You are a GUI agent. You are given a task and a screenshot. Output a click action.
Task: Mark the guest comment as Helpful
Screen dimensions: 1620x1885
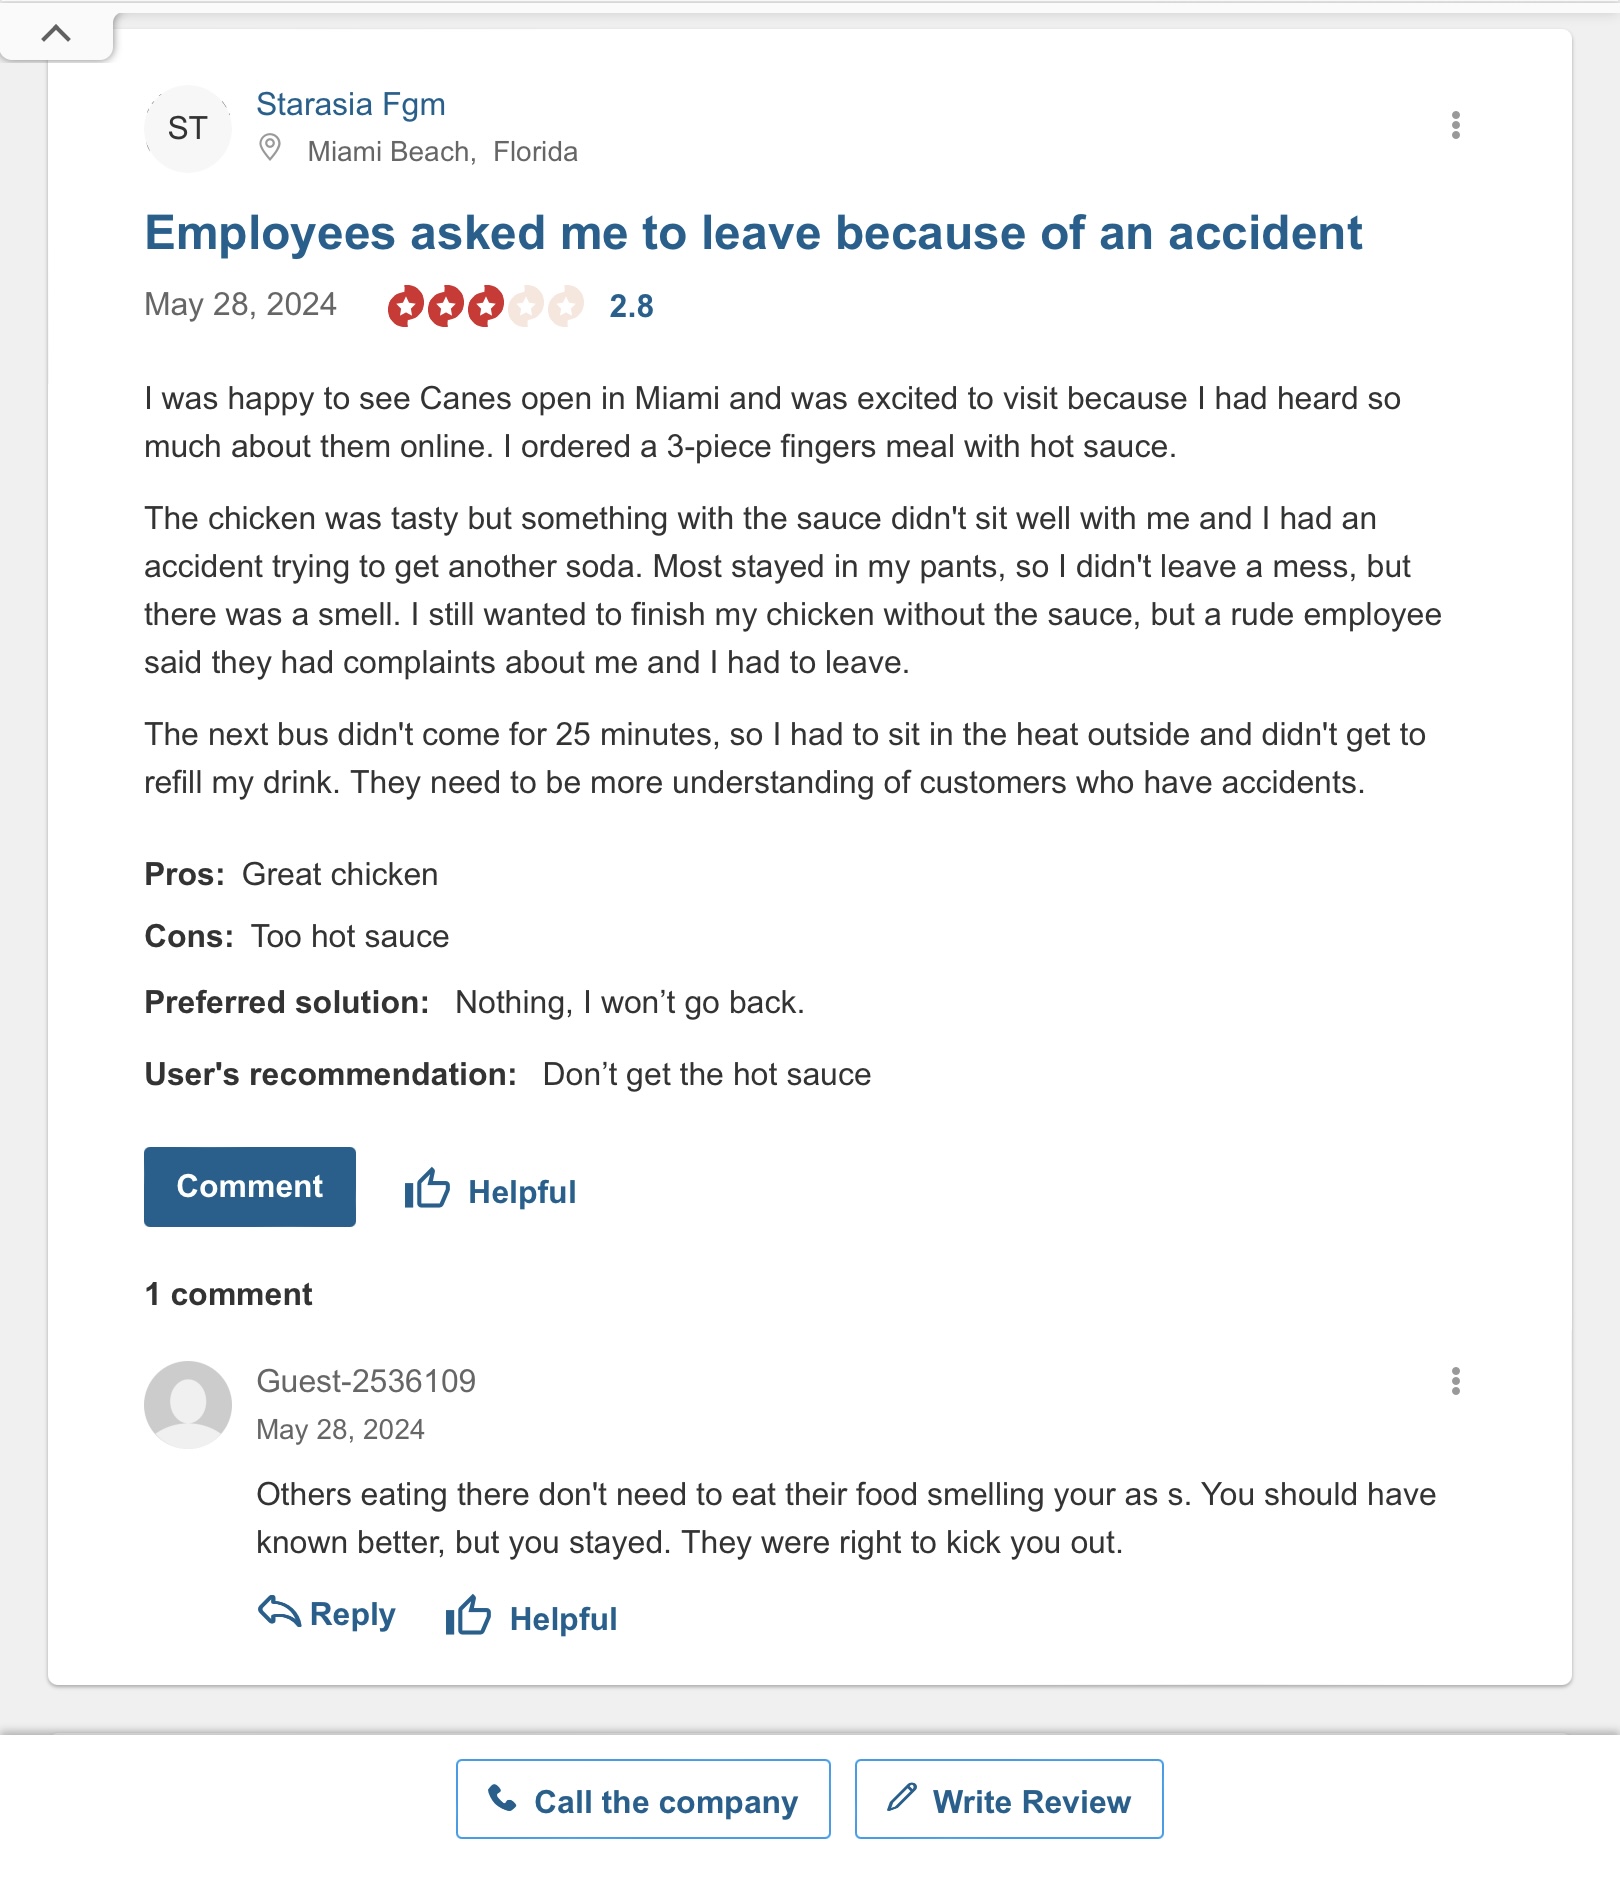tap(563, 1618)
